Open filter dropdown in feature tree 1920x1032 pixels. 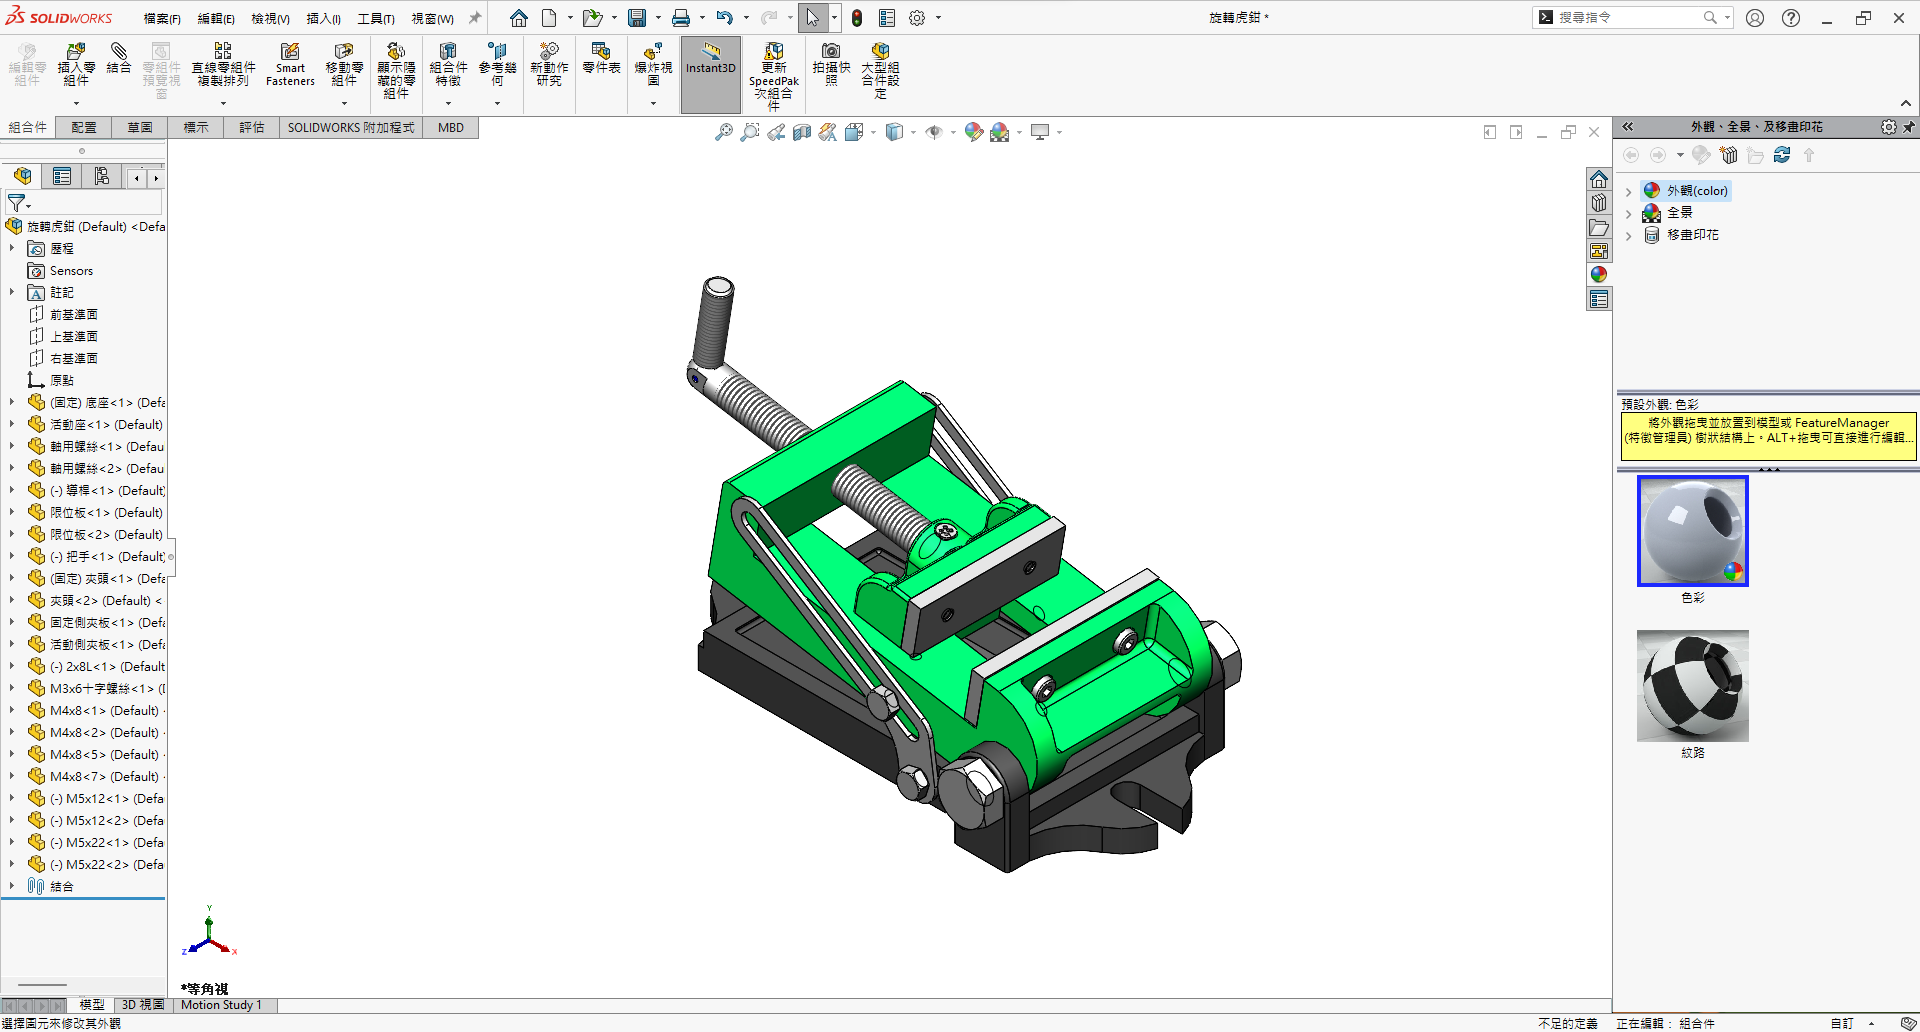[x=29, y=206]
